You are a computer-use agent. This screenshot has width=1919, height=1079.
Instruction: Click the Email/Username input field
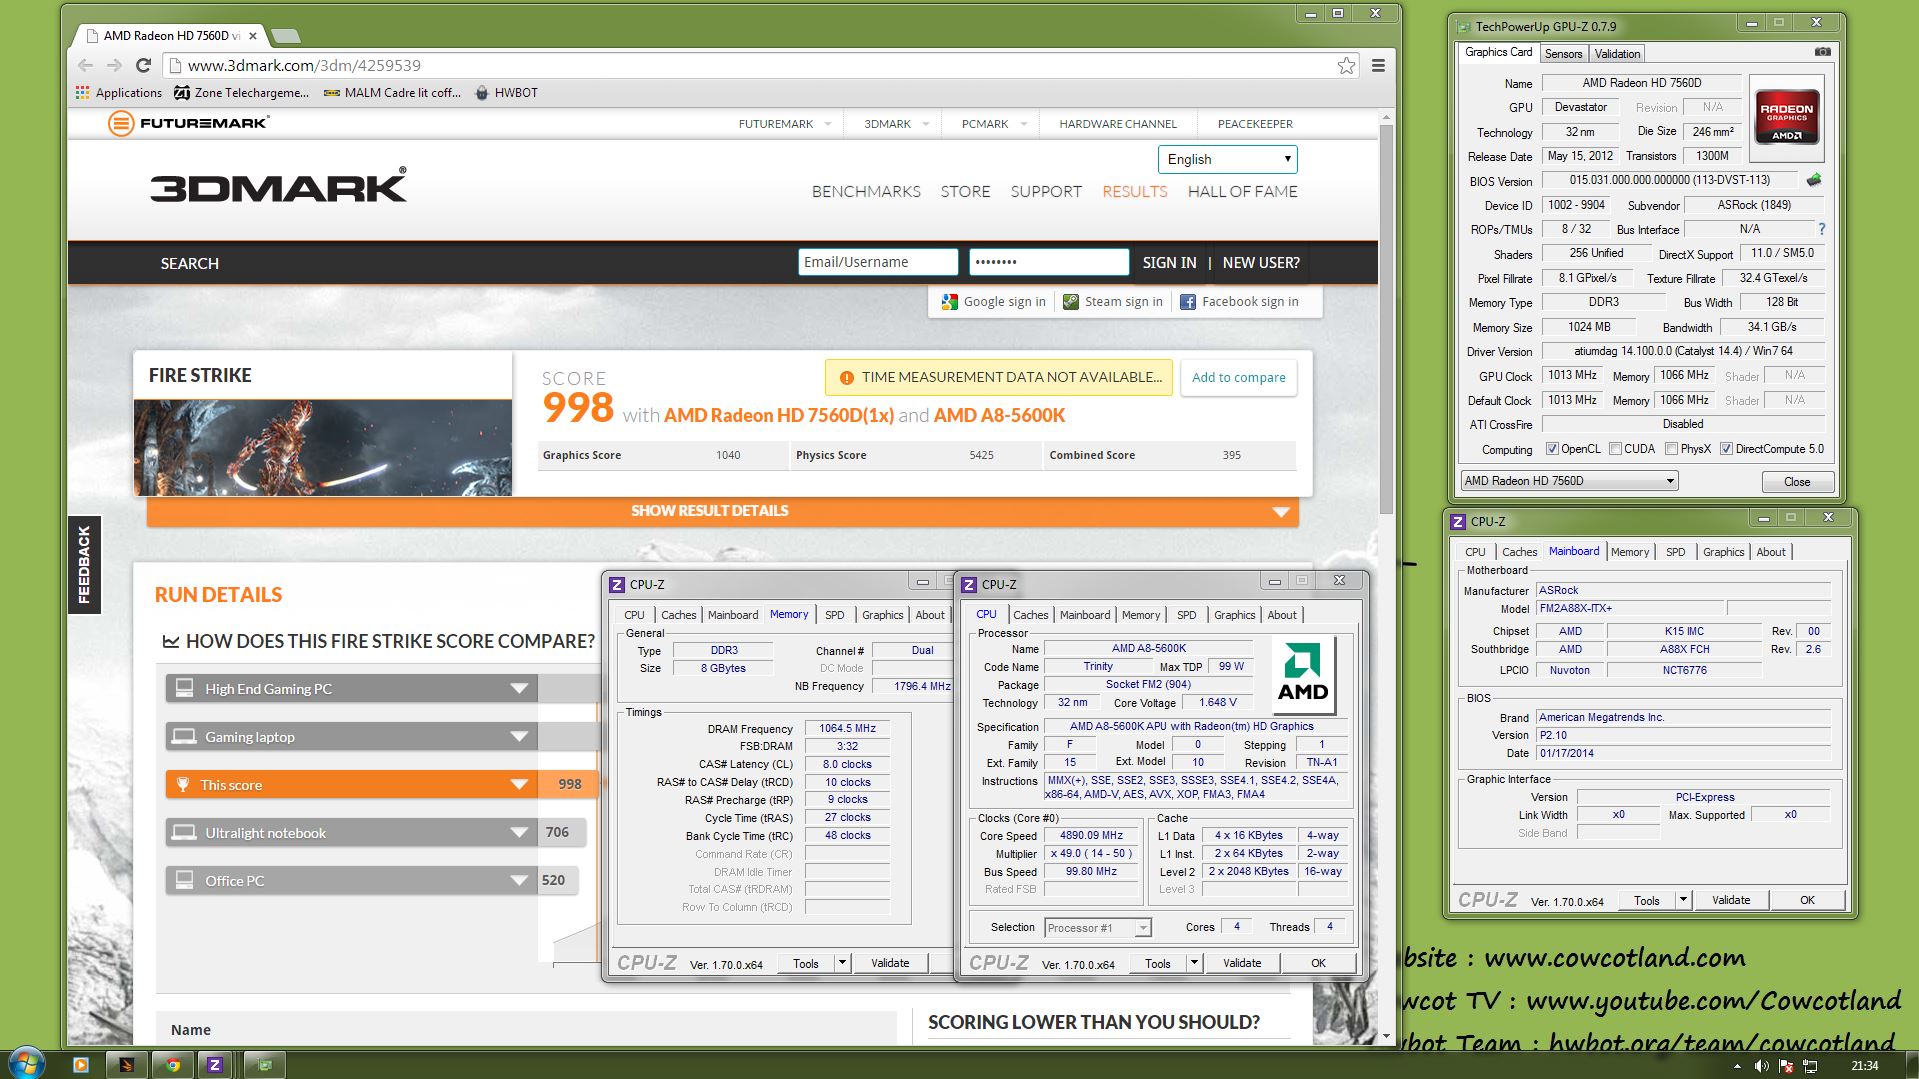pyautogui.click(x=878, y=262)
